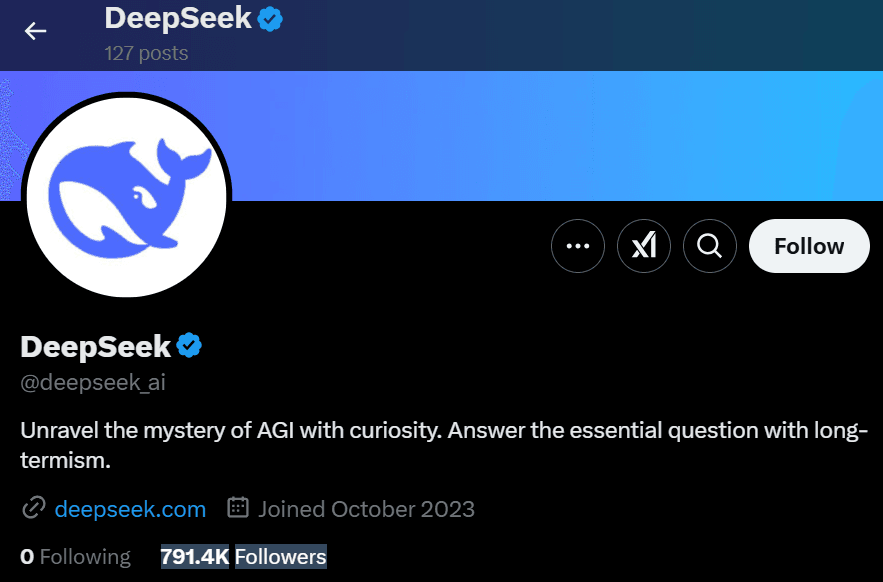Click the Grok xAI icon
The height and width of the screenshot is (582, 883).
click(x=644, y=246)
